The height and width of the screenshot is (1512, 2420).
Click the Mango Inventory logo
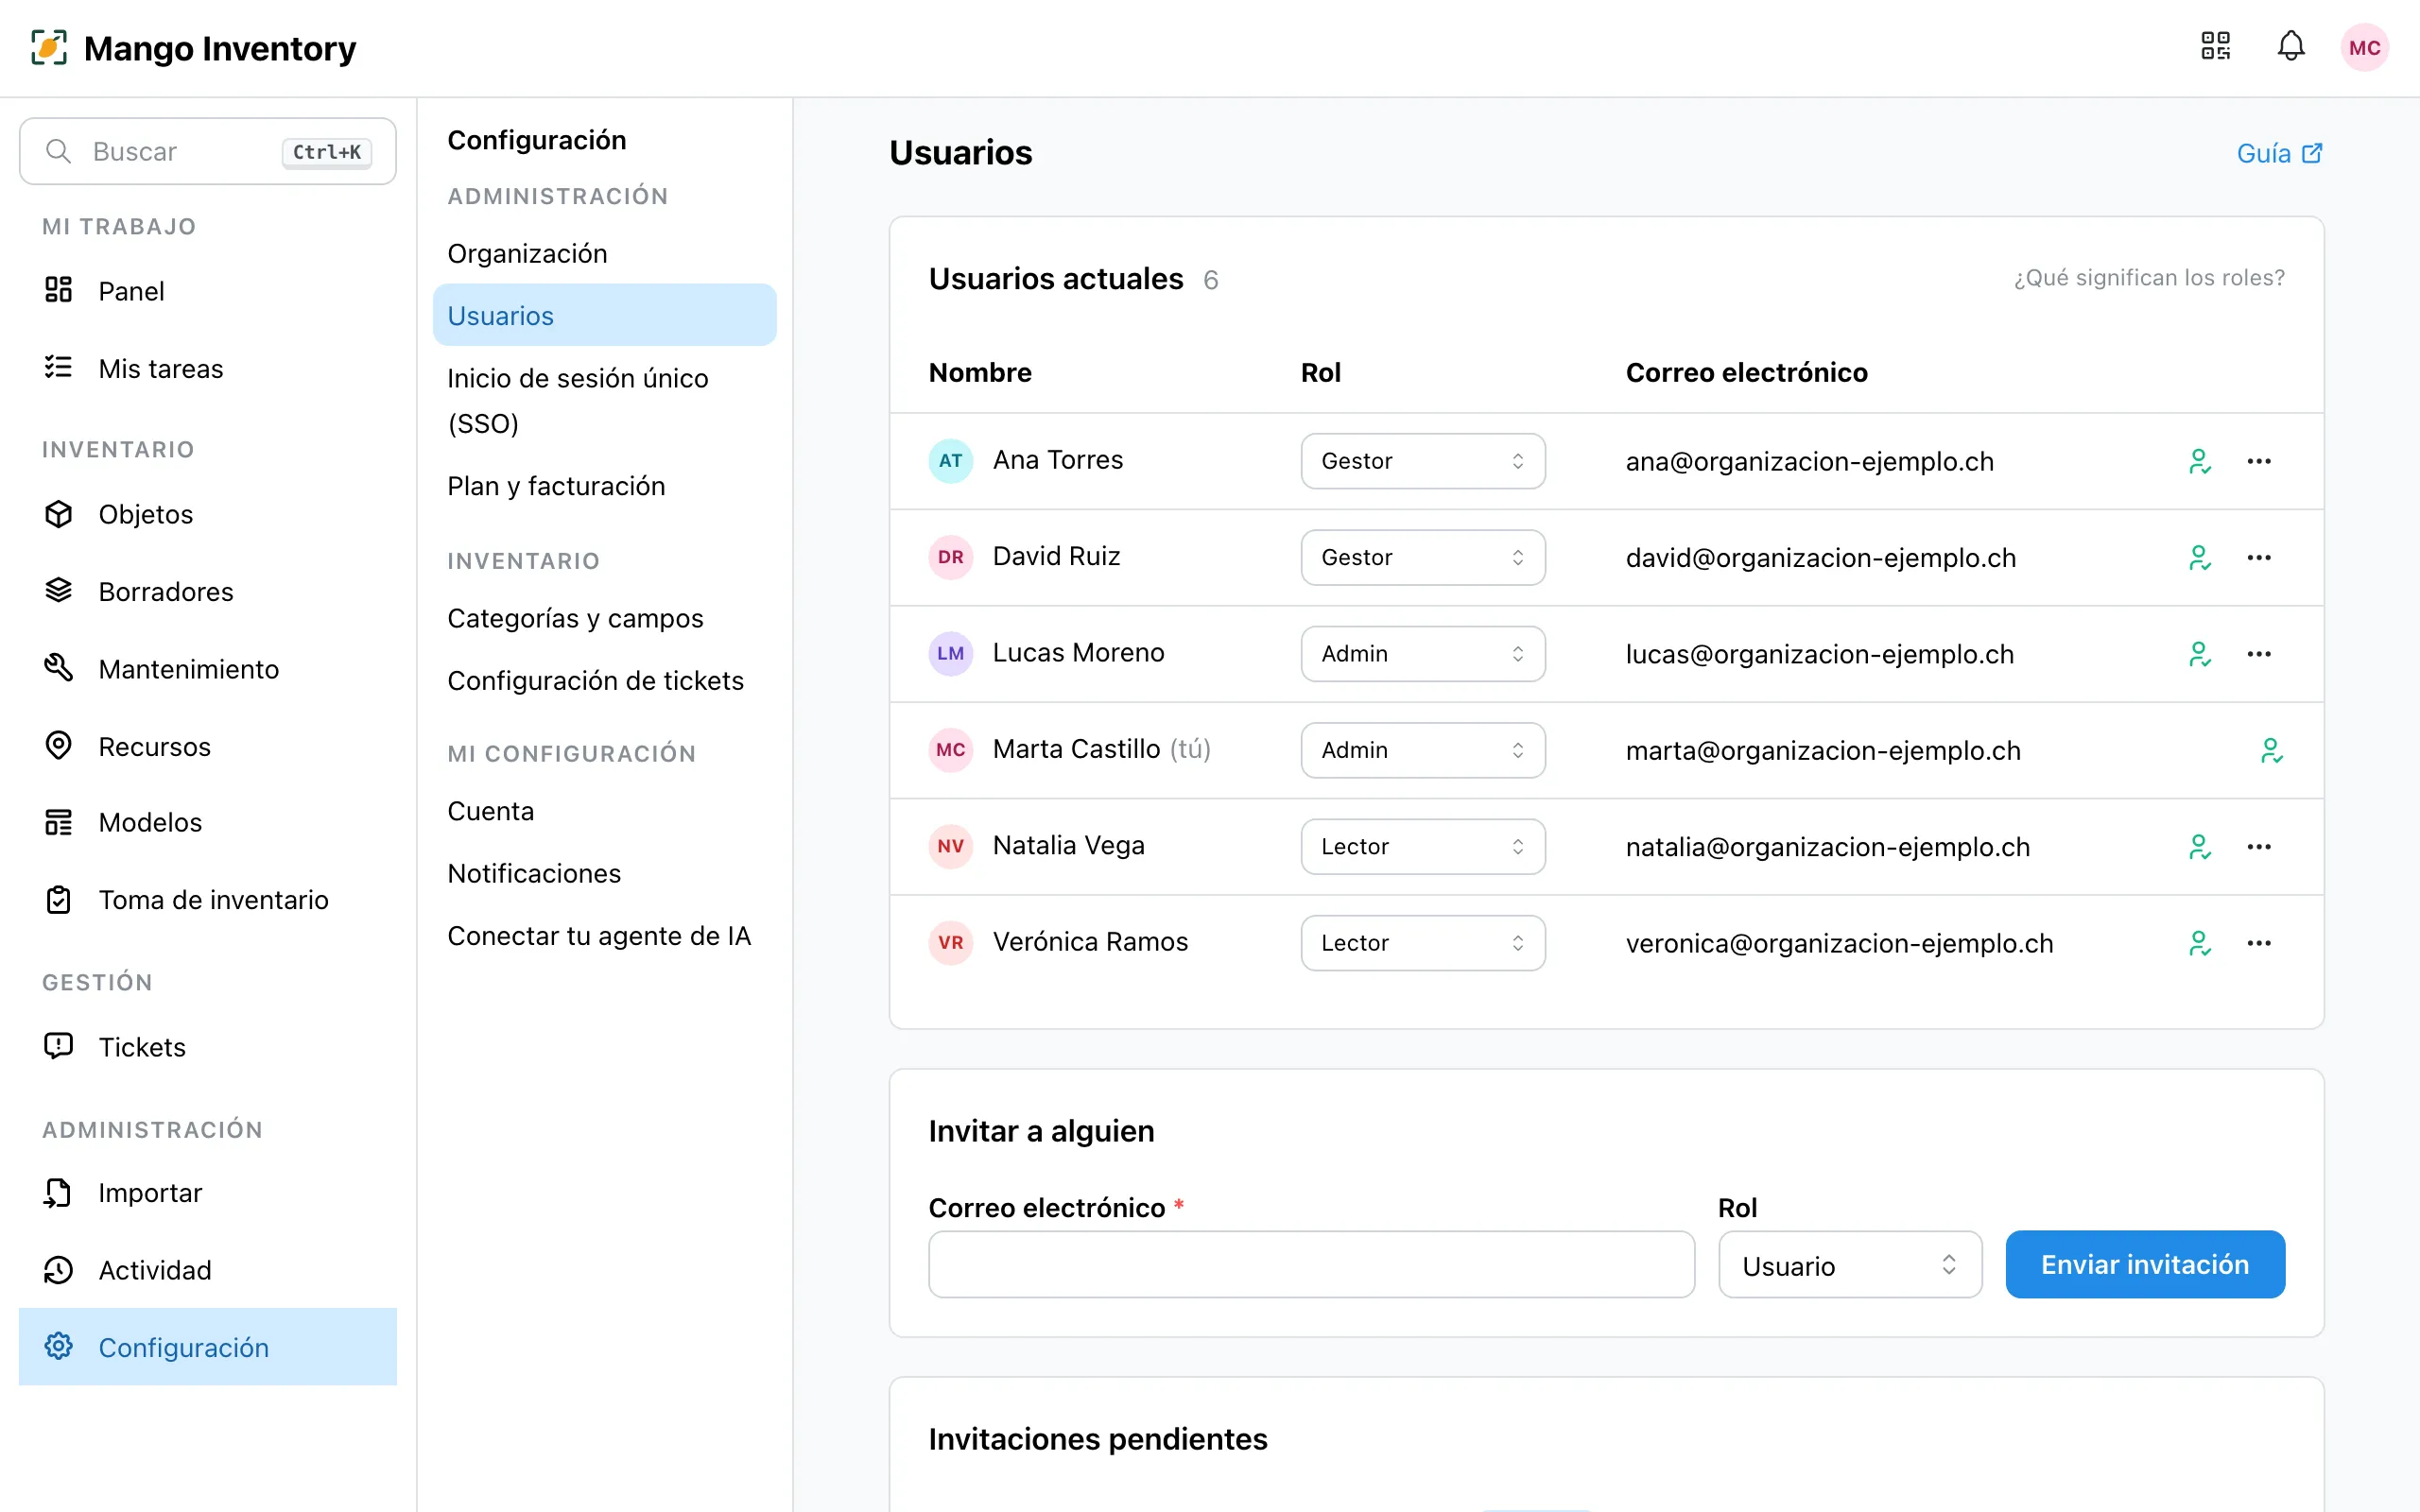click(193, 48)
